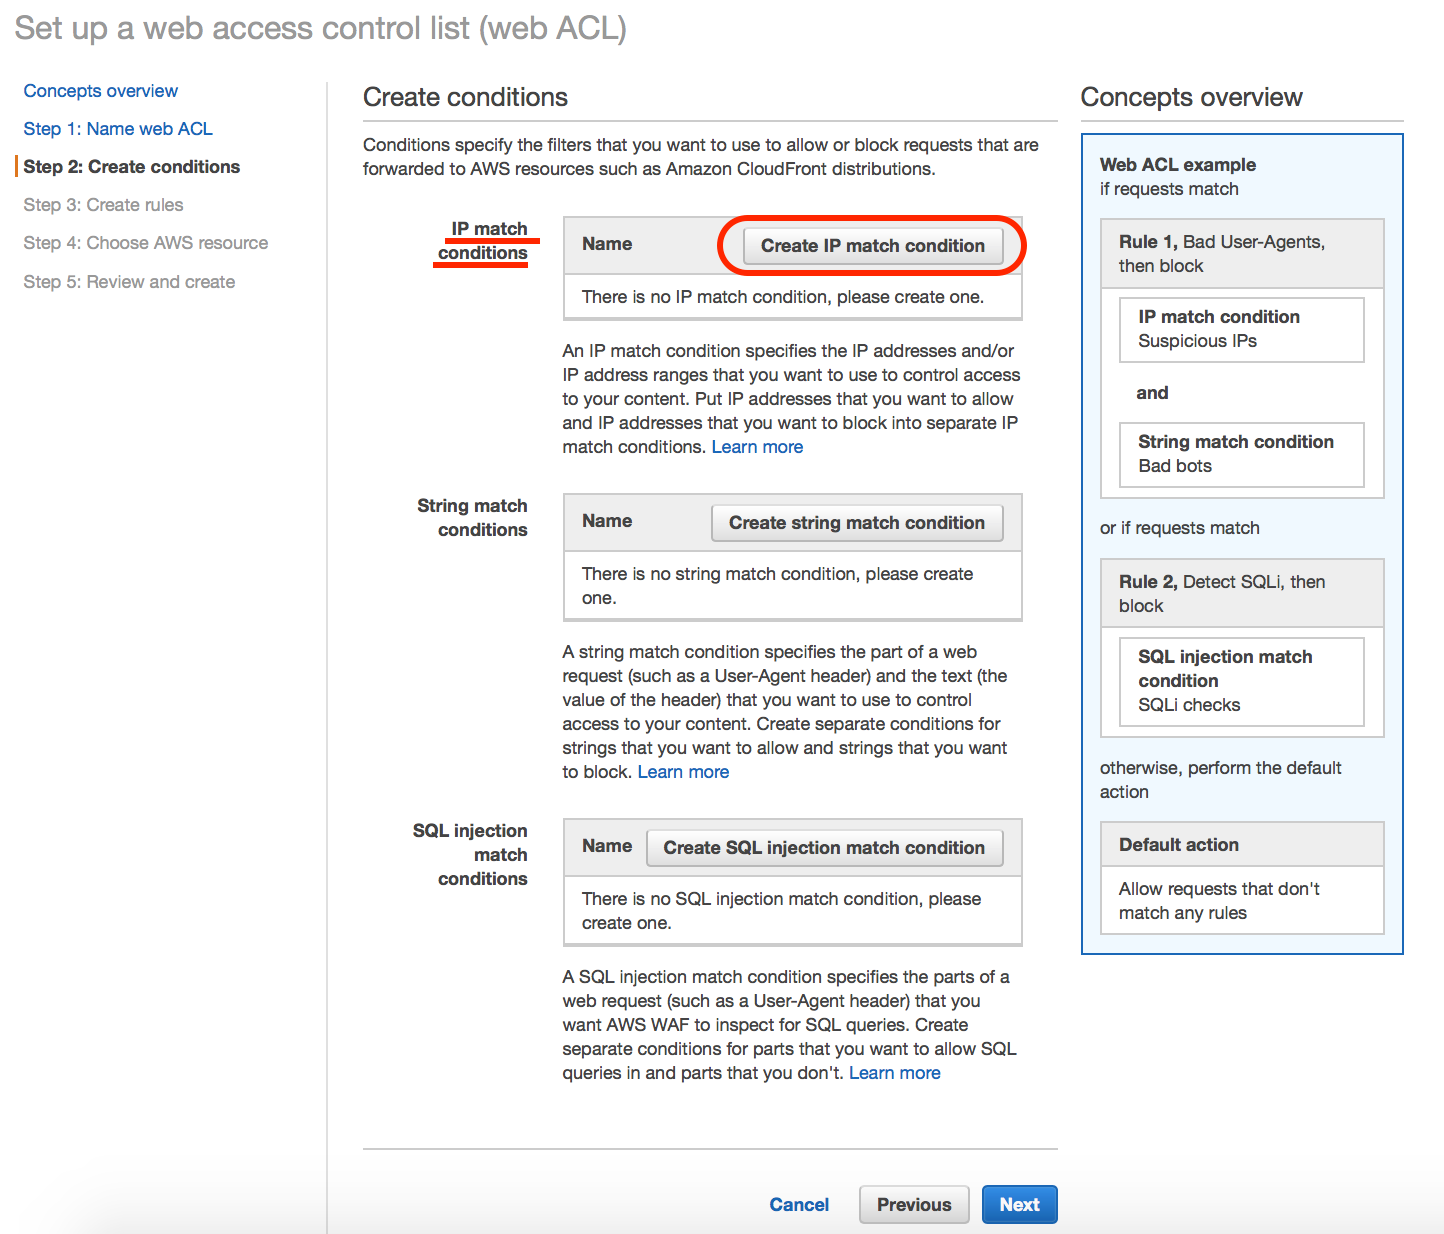Open Learn more about string match conditions

coord(683,771)
